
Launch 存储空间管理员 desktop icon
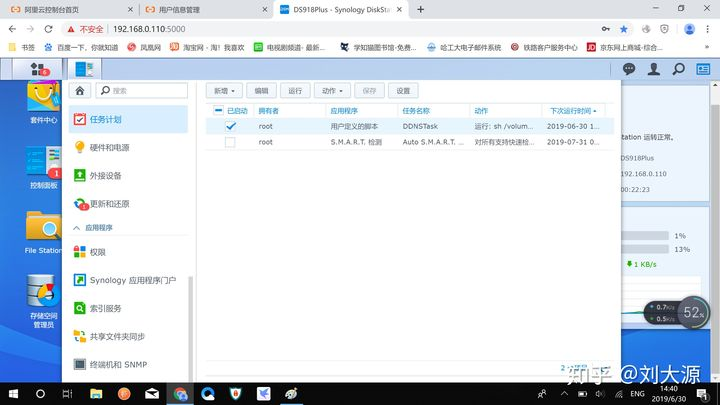pyautogui.click(x=43, y=301)
